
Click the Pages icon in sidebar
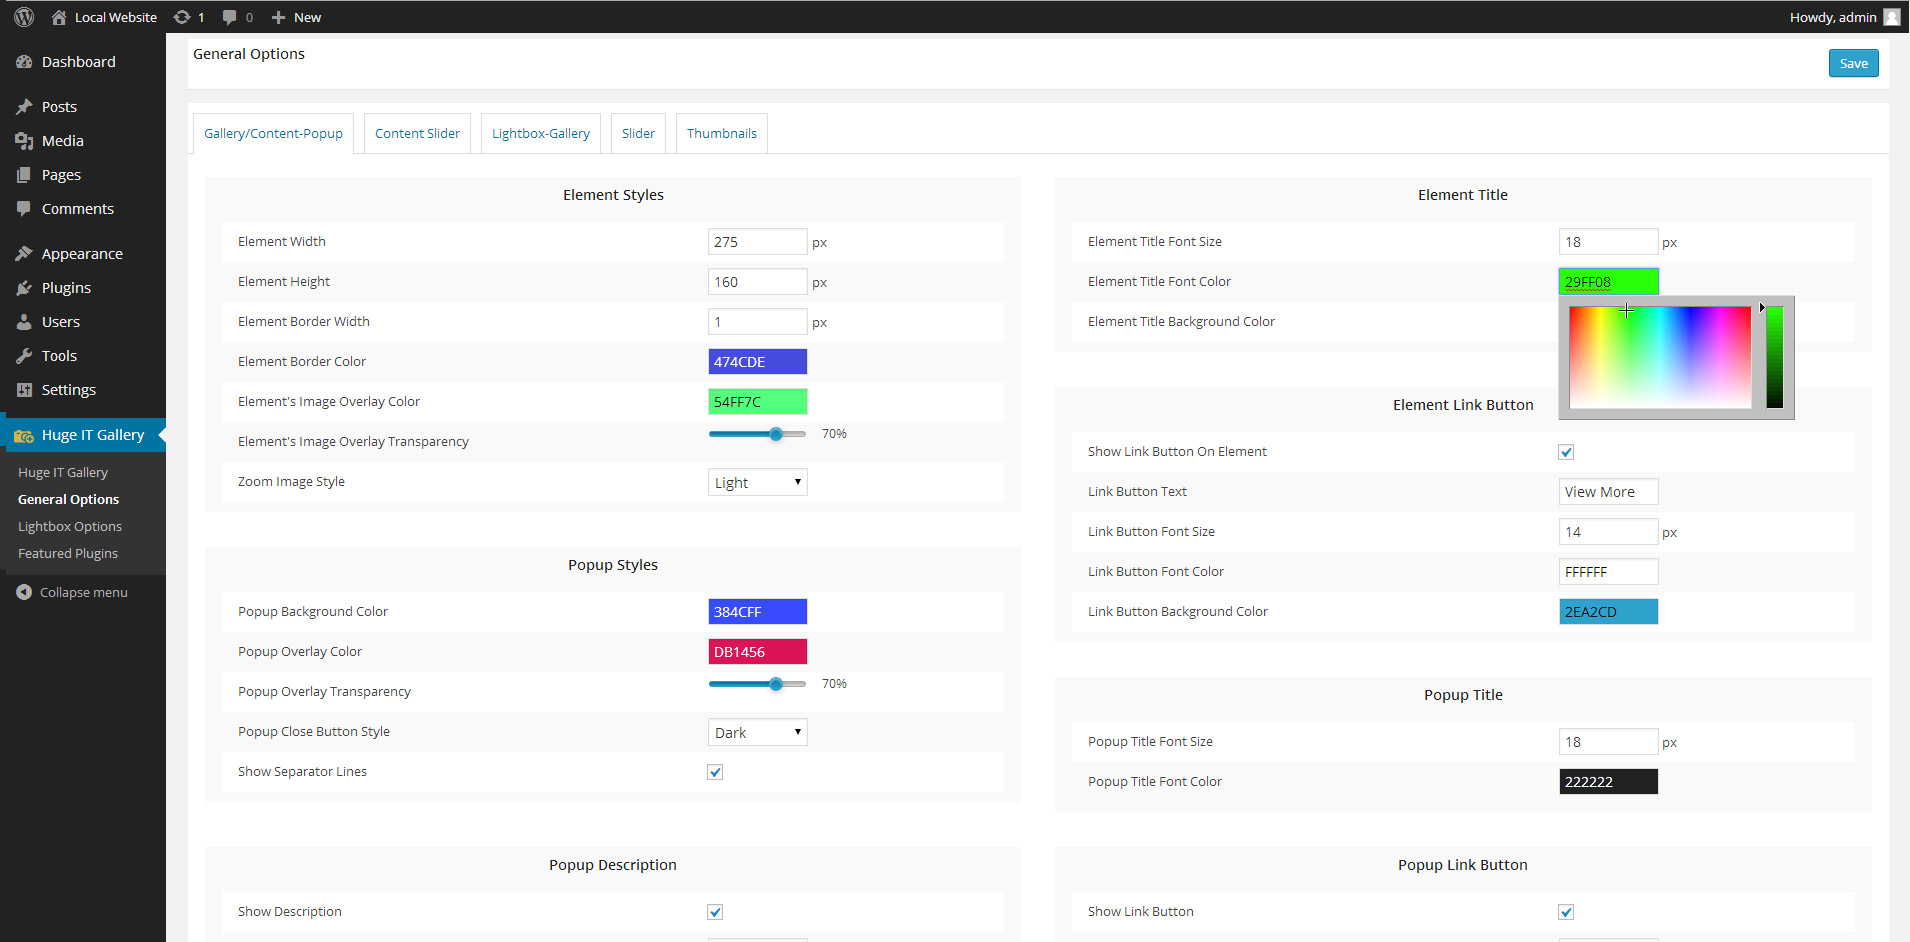click(x=24, y=175)
